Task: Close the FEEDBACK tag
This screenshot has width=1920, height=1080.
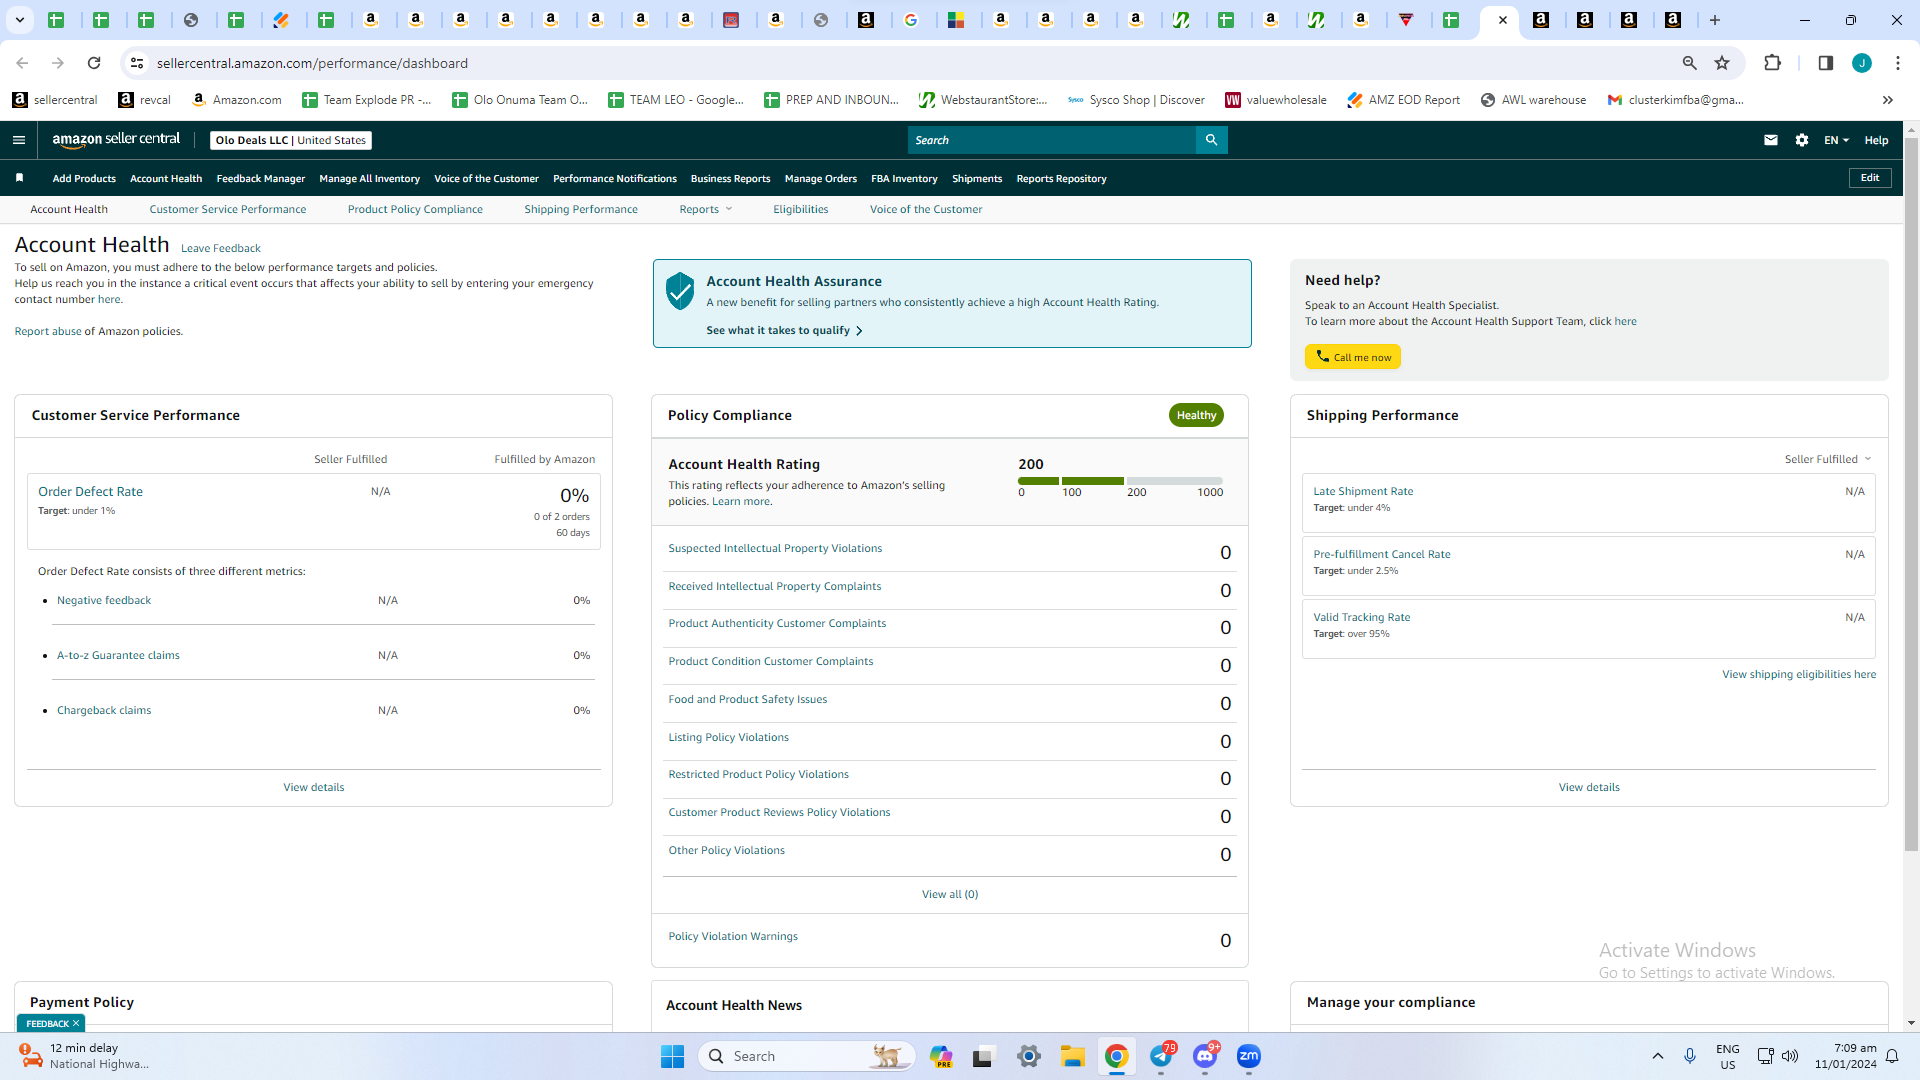Action: pyautogui.click(x=76, y=1023)
